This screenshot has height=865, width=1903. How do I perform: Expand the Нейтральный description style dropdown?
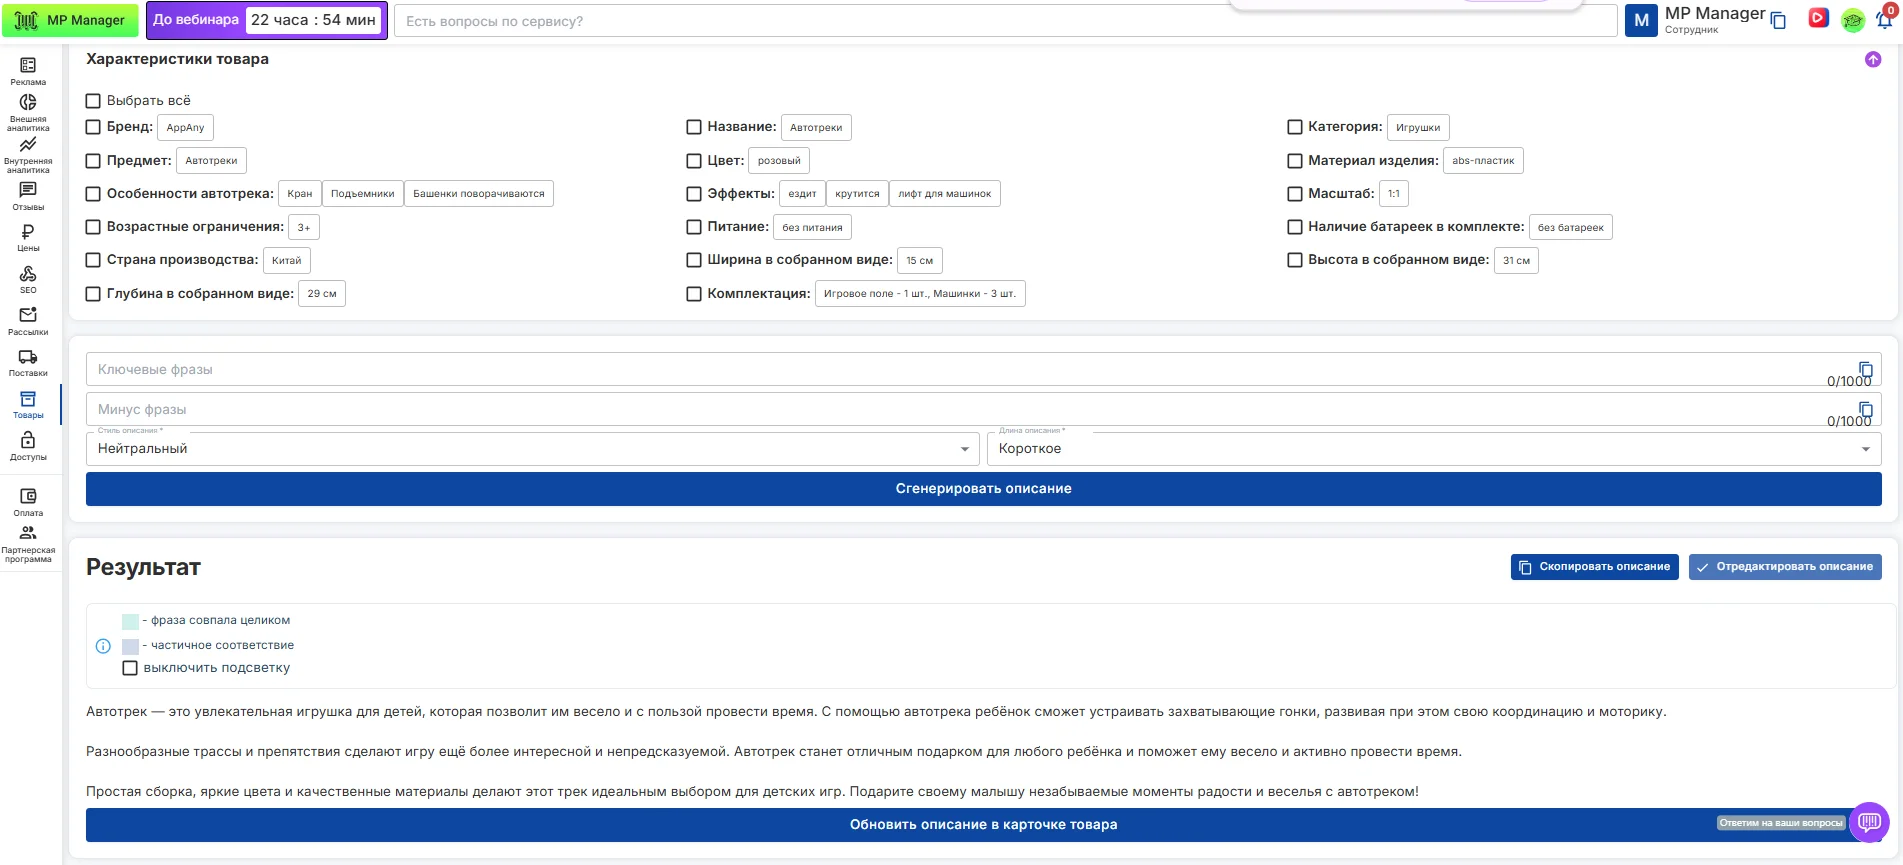[x=532, y=449]
